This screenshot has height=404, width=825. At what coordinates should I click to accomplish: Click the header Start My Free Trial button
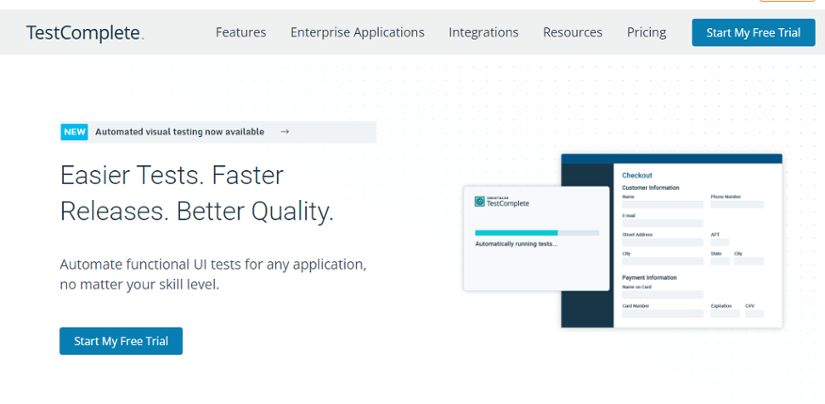[x=753, y=33]
